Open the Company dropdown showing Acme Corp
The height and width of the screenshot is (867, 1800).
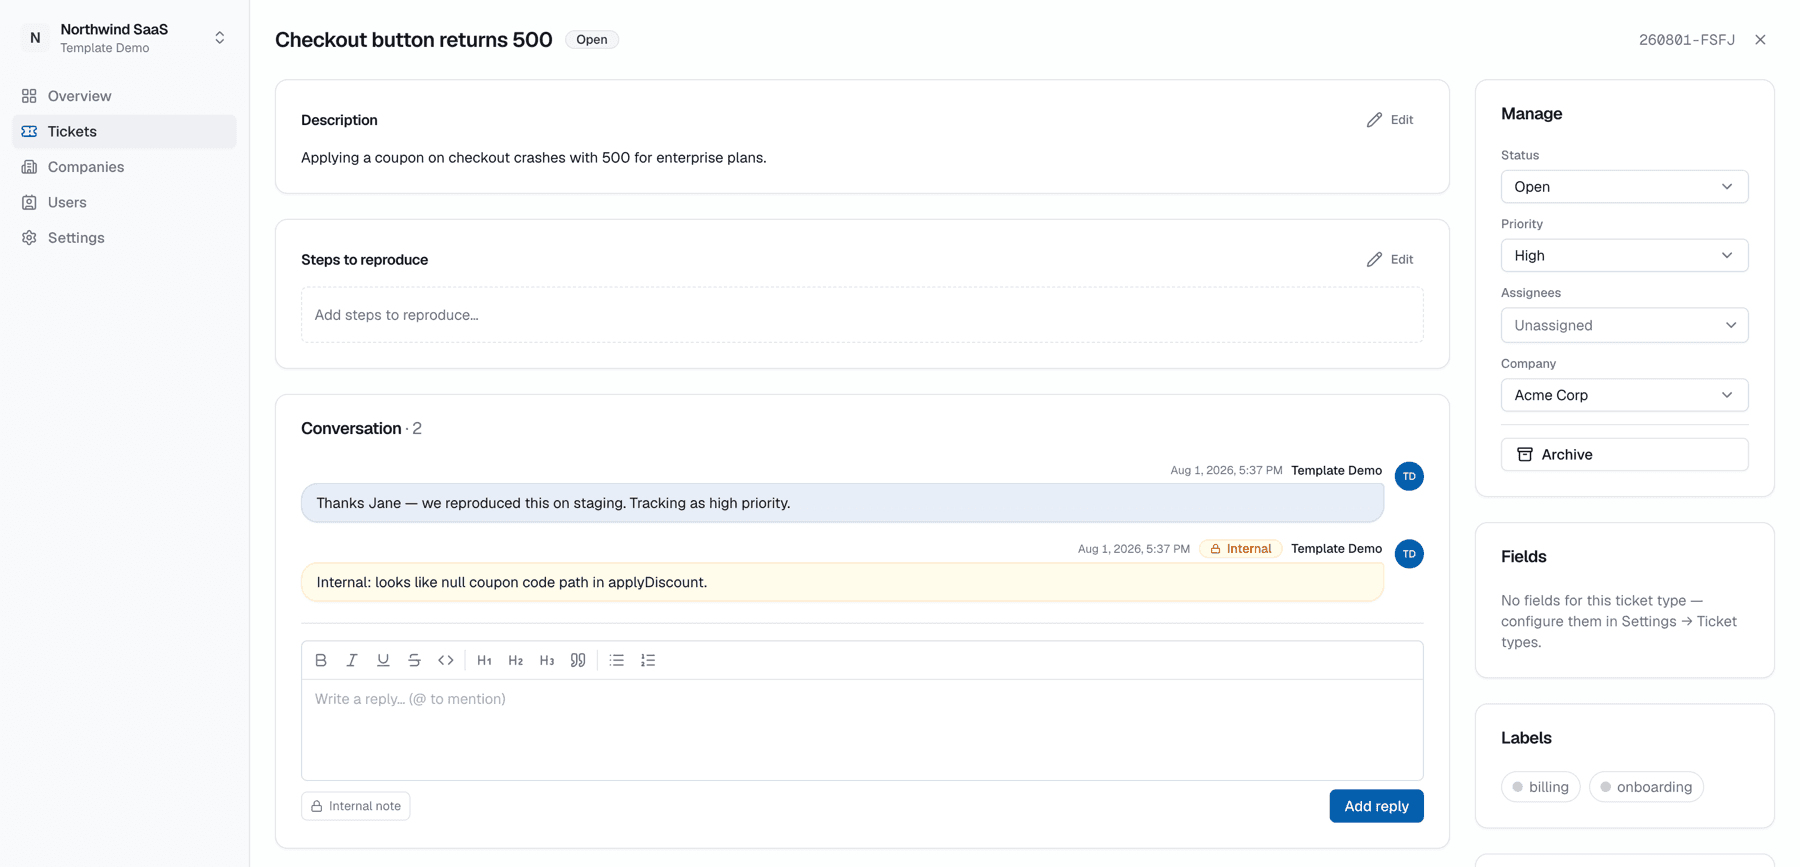point(1624,395)
